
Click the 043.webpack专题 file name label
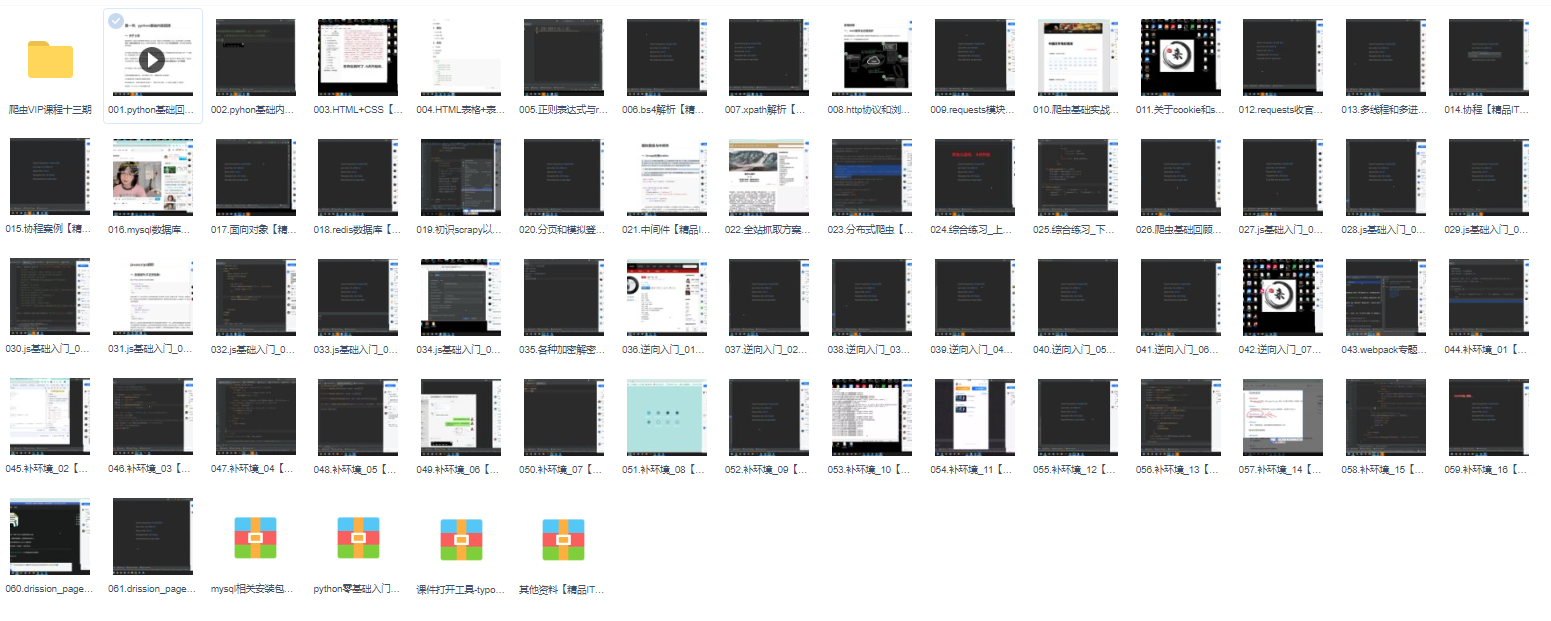tap(1386, 349)
